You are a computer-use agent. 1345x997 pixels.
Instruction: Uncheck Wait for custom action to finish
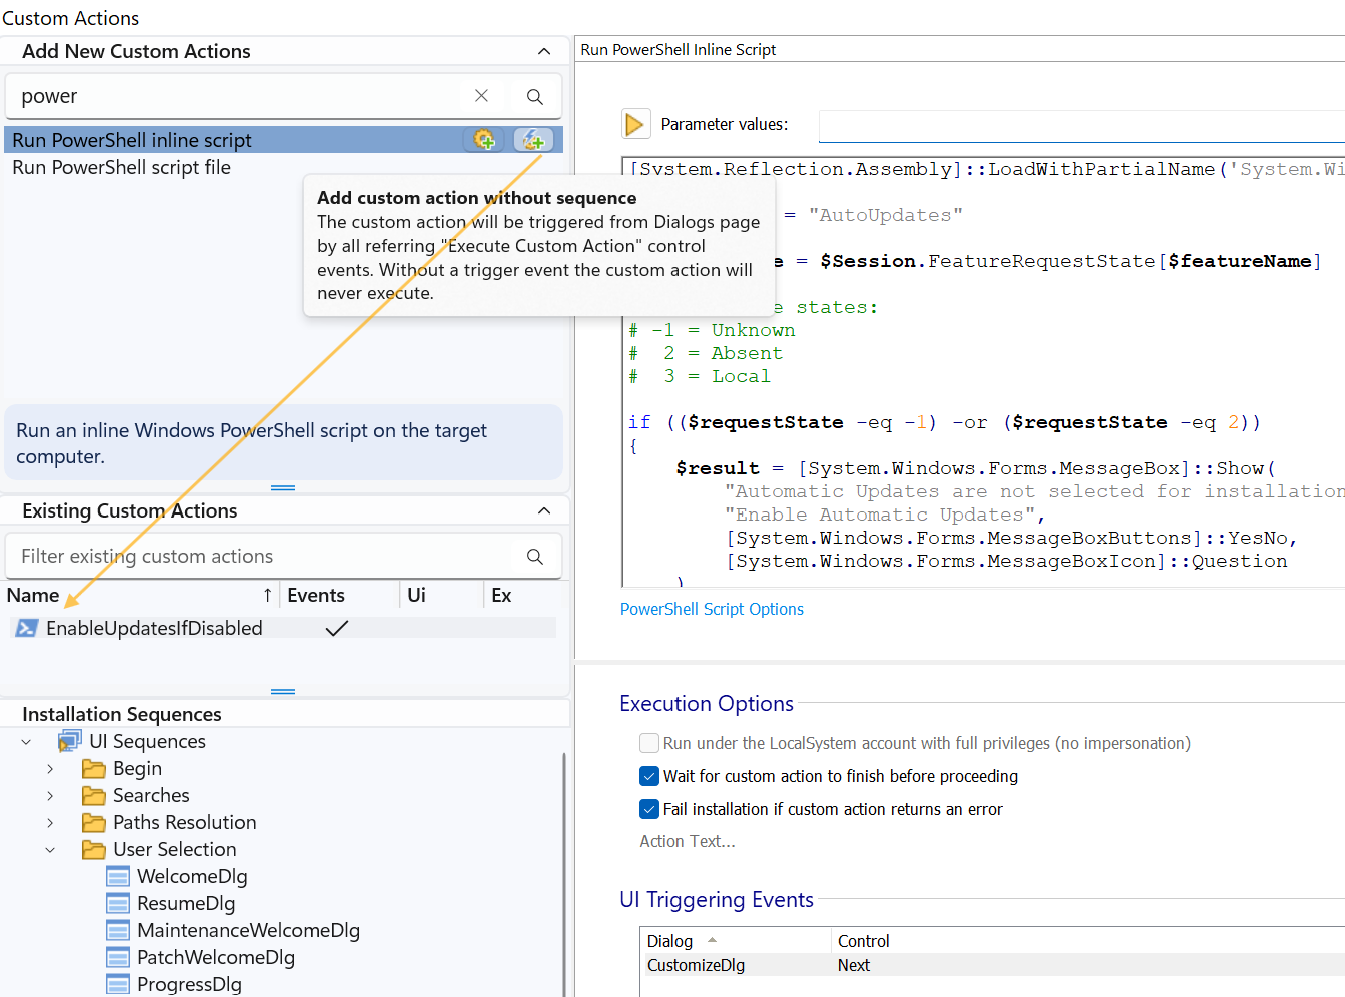point(649,776)
